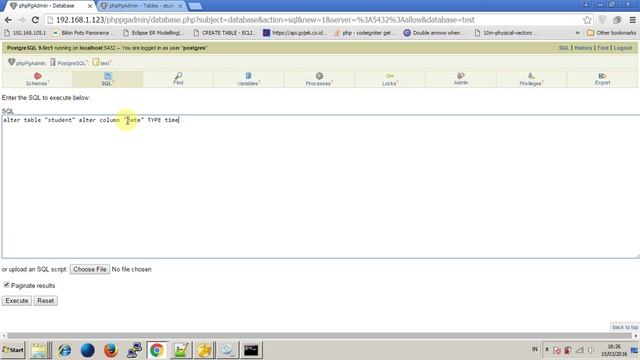Viewport: 640px width, 360px height.
Task: Open the 192.168.105.1 bookmark
Action: coord(25,33)
